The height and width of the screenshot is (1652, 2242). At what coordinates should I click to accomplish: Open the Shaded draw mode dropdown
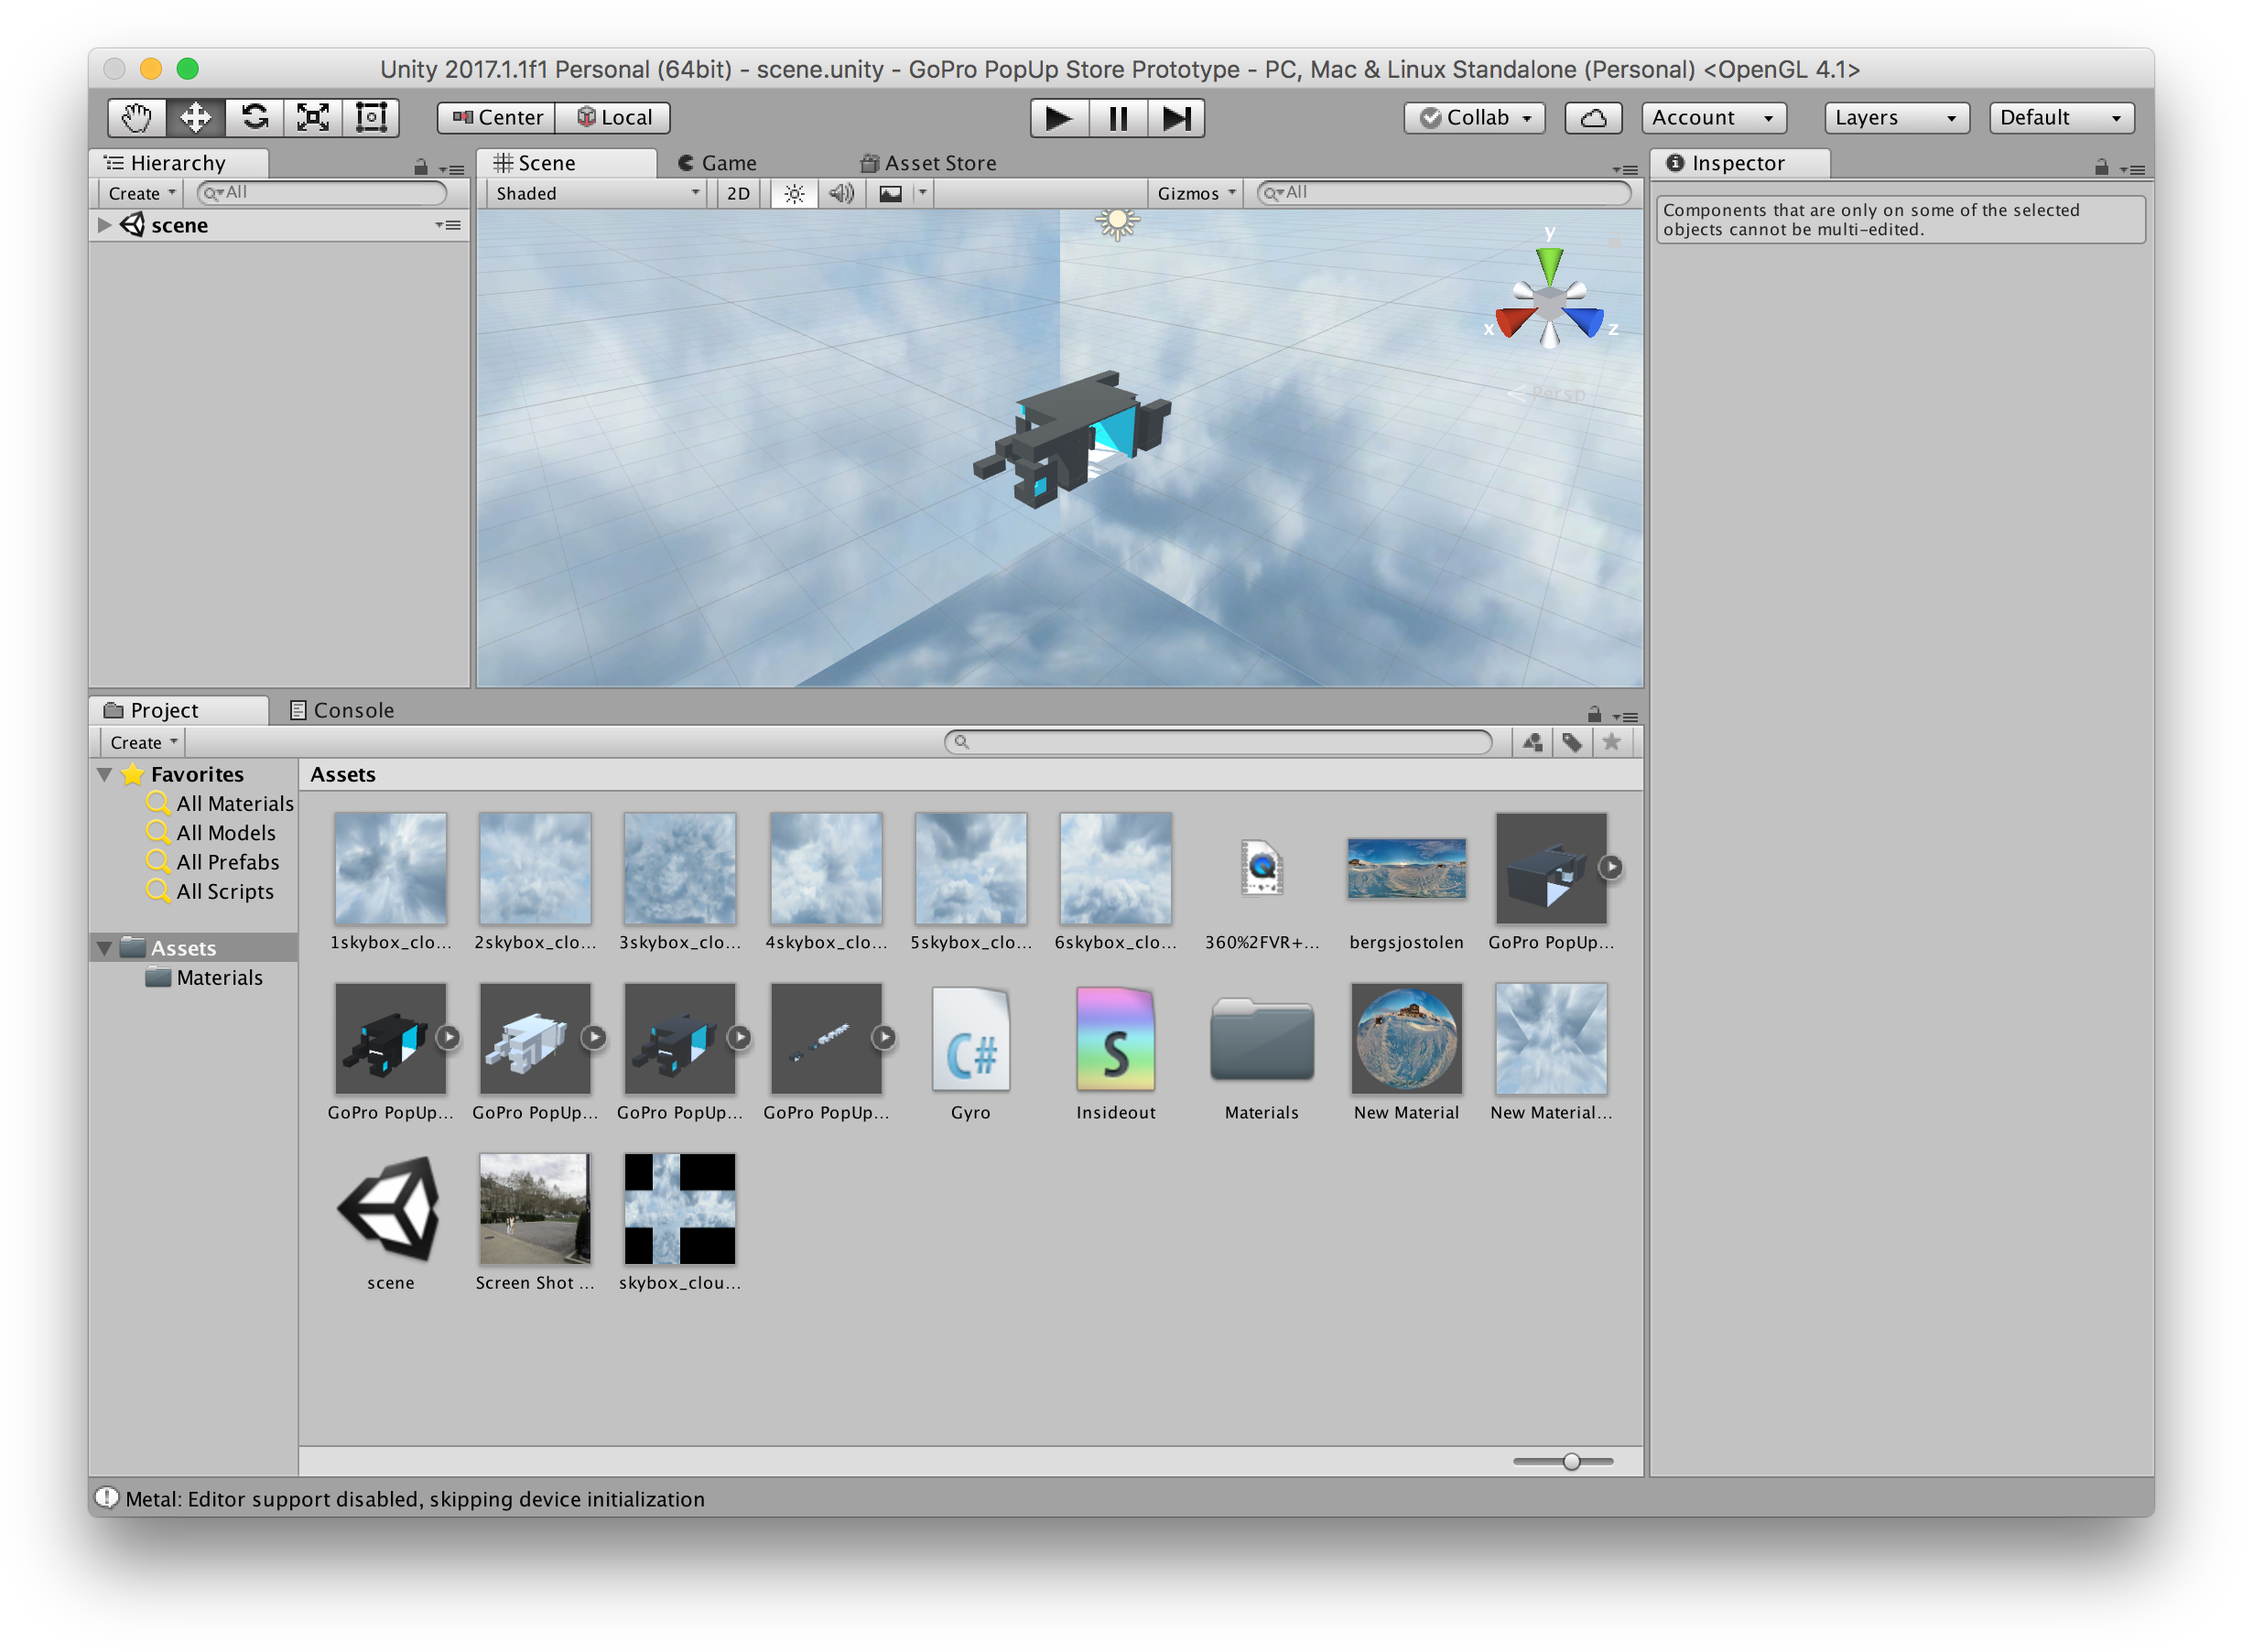point(595,193)
